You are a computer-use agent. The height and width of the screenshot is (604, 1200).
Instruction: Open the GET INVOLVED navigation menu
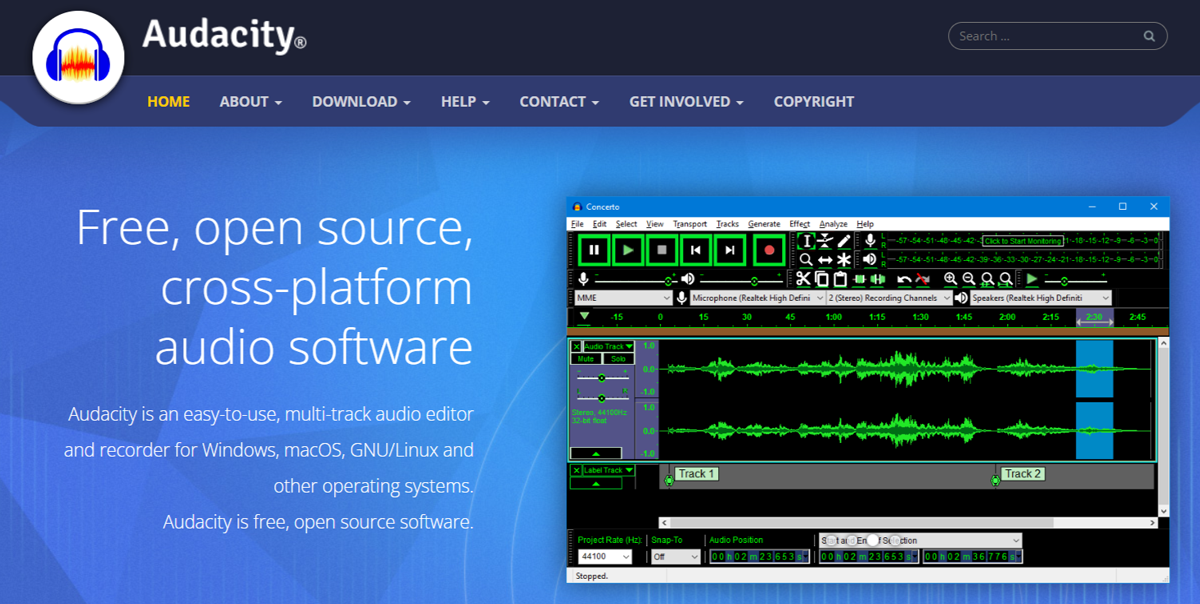click(x=686, y=102)
